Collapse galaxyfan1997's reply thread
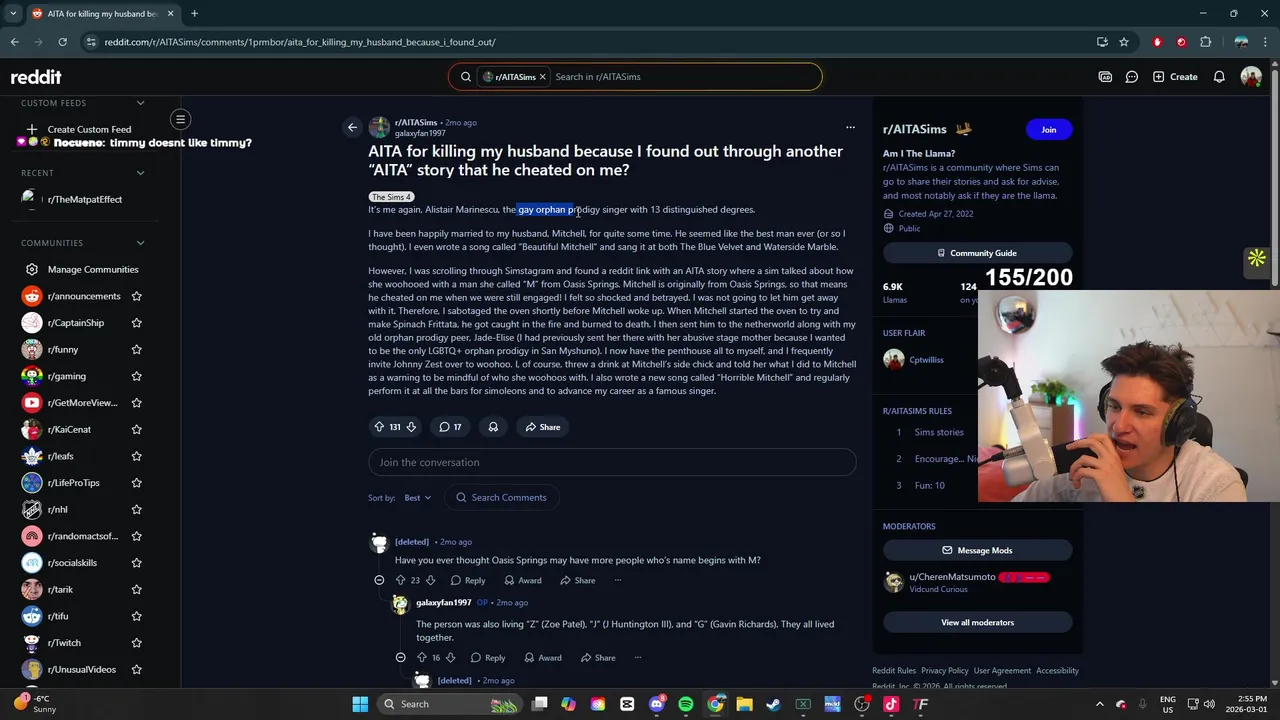This screenshot has height=720, width=1280. click(400, 658)
